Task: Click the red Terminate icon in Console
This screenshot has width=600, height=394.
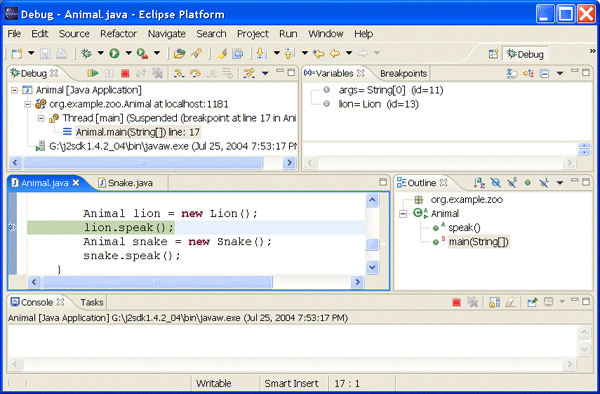Action: coord(456,303)
